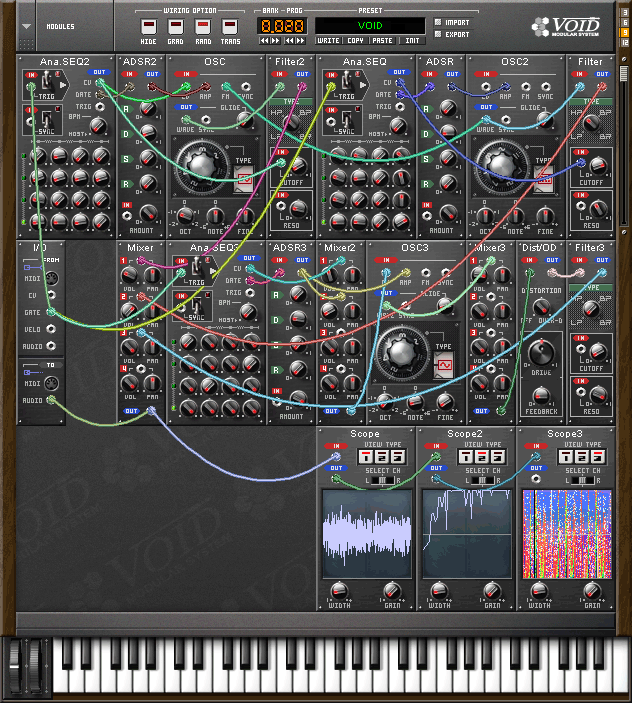Click the Scope3 spectrogram display
The height and width of the screenshot is (703, 632).
coord(567,534)
